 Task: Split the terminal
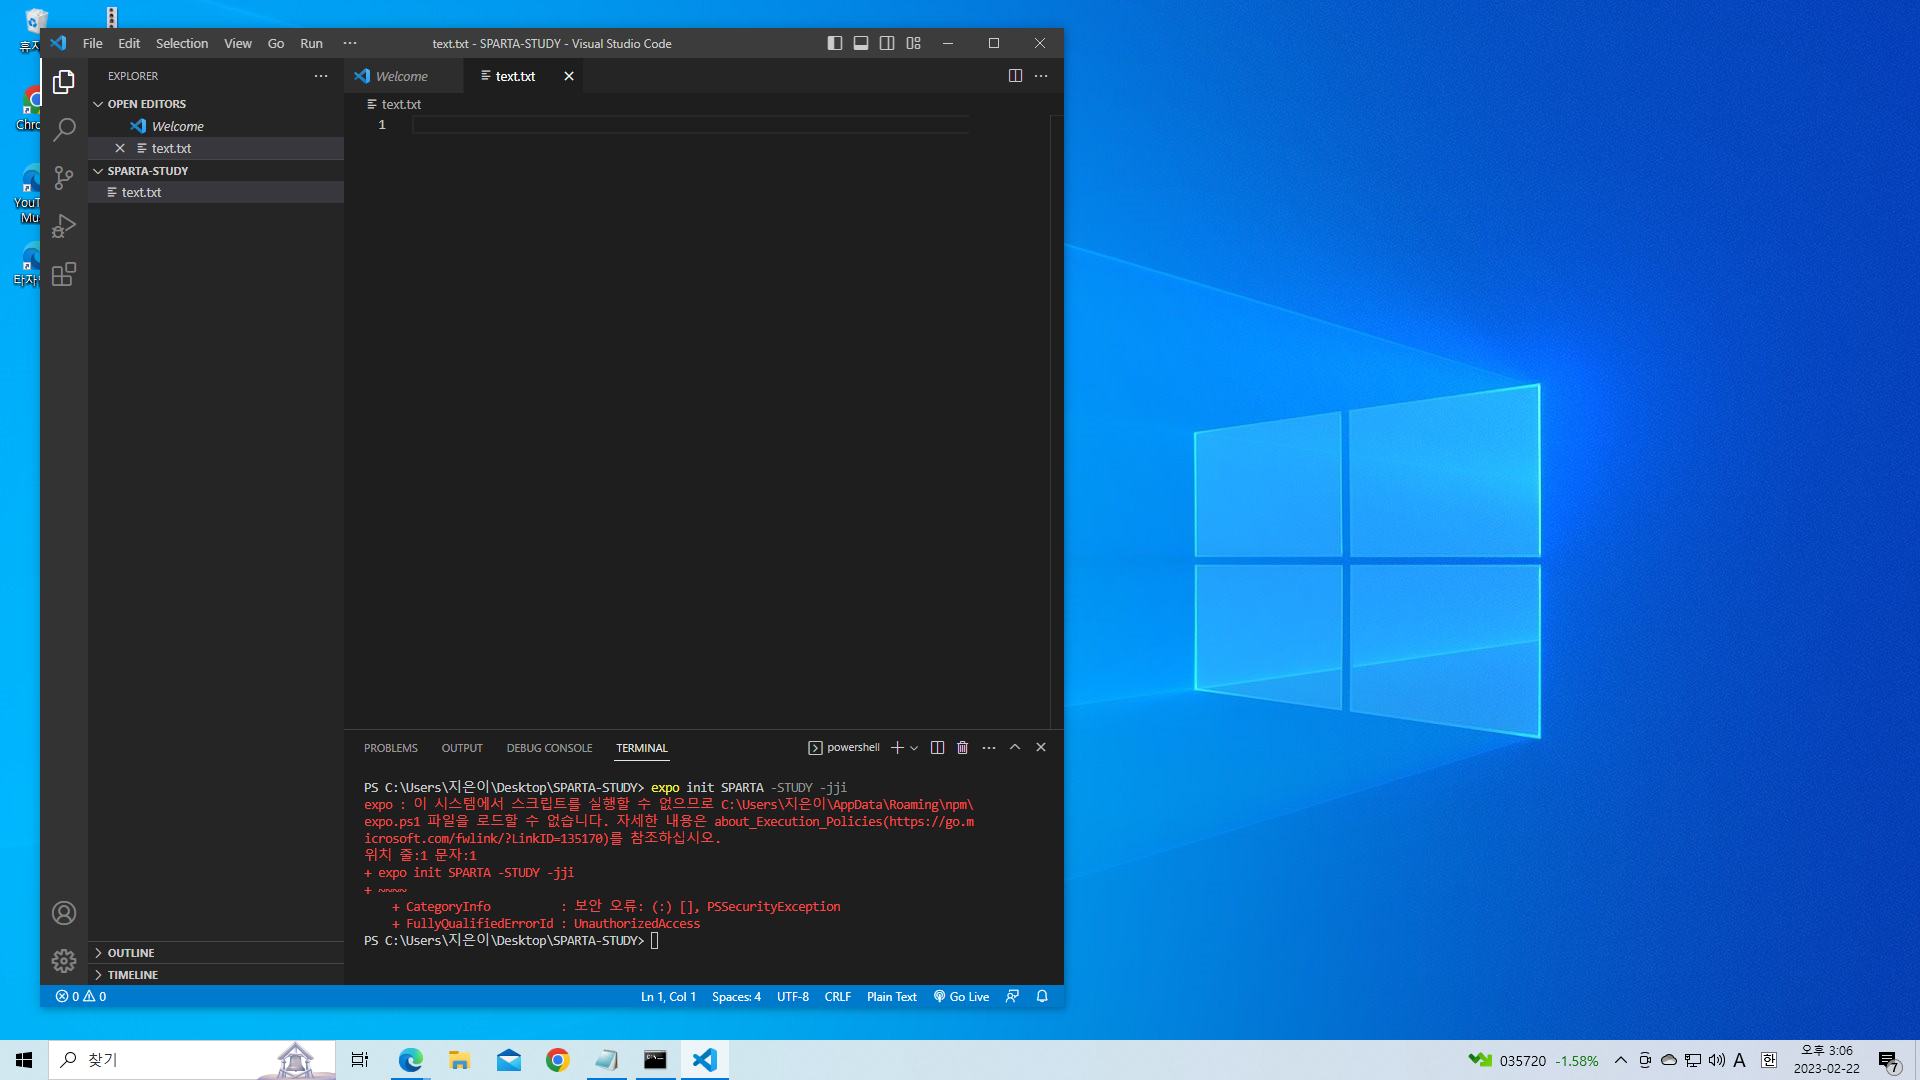[937, 747]
